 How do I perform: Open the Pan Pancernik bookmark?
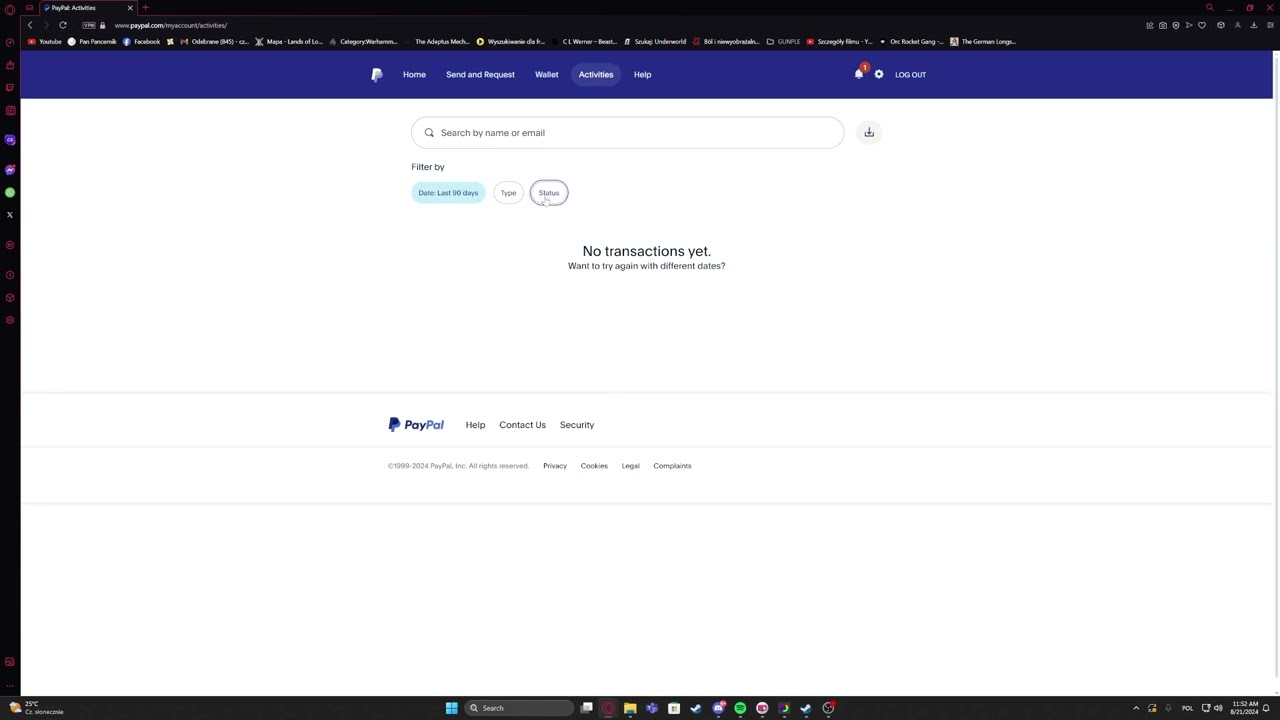92,42
